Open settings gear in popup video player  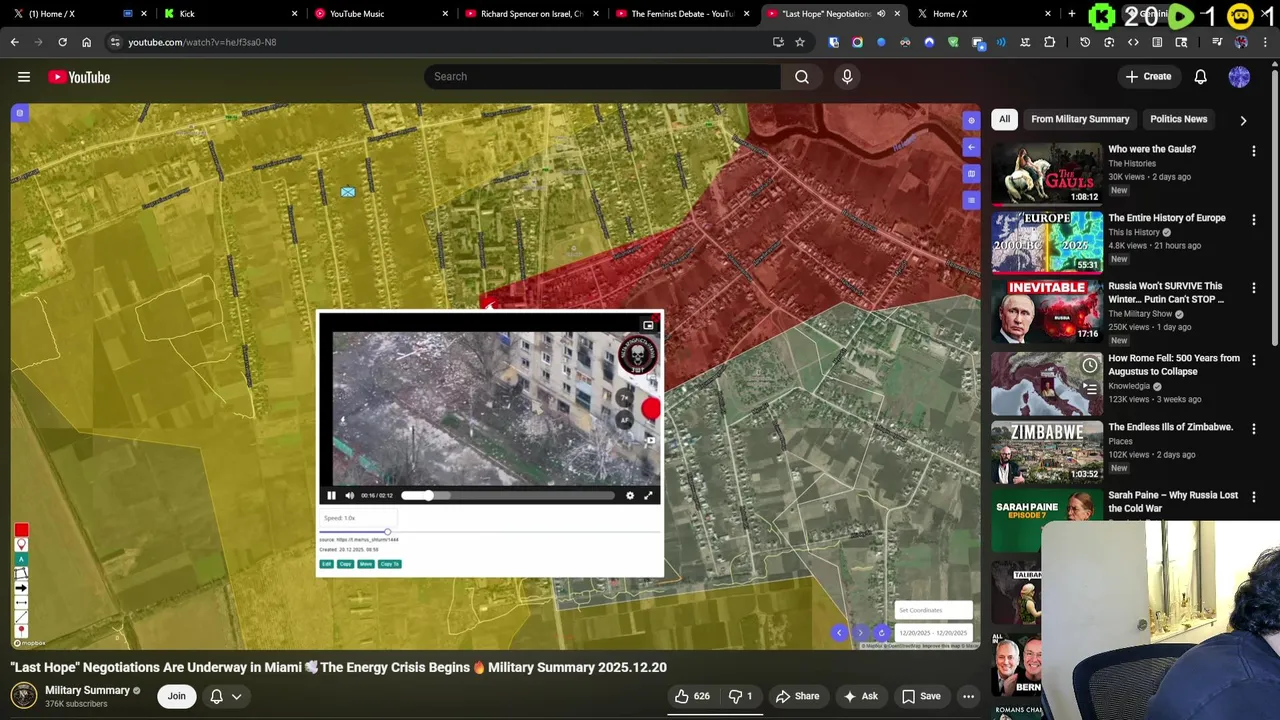[x=630, y=495]
